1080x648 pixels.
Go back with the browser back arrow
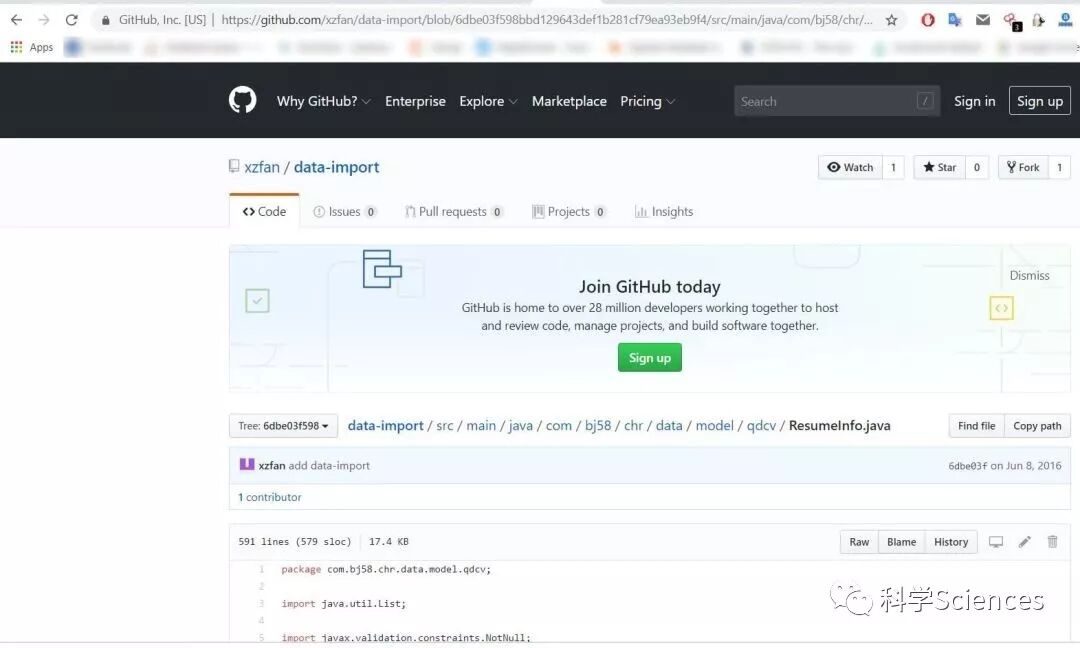point(17,20)
